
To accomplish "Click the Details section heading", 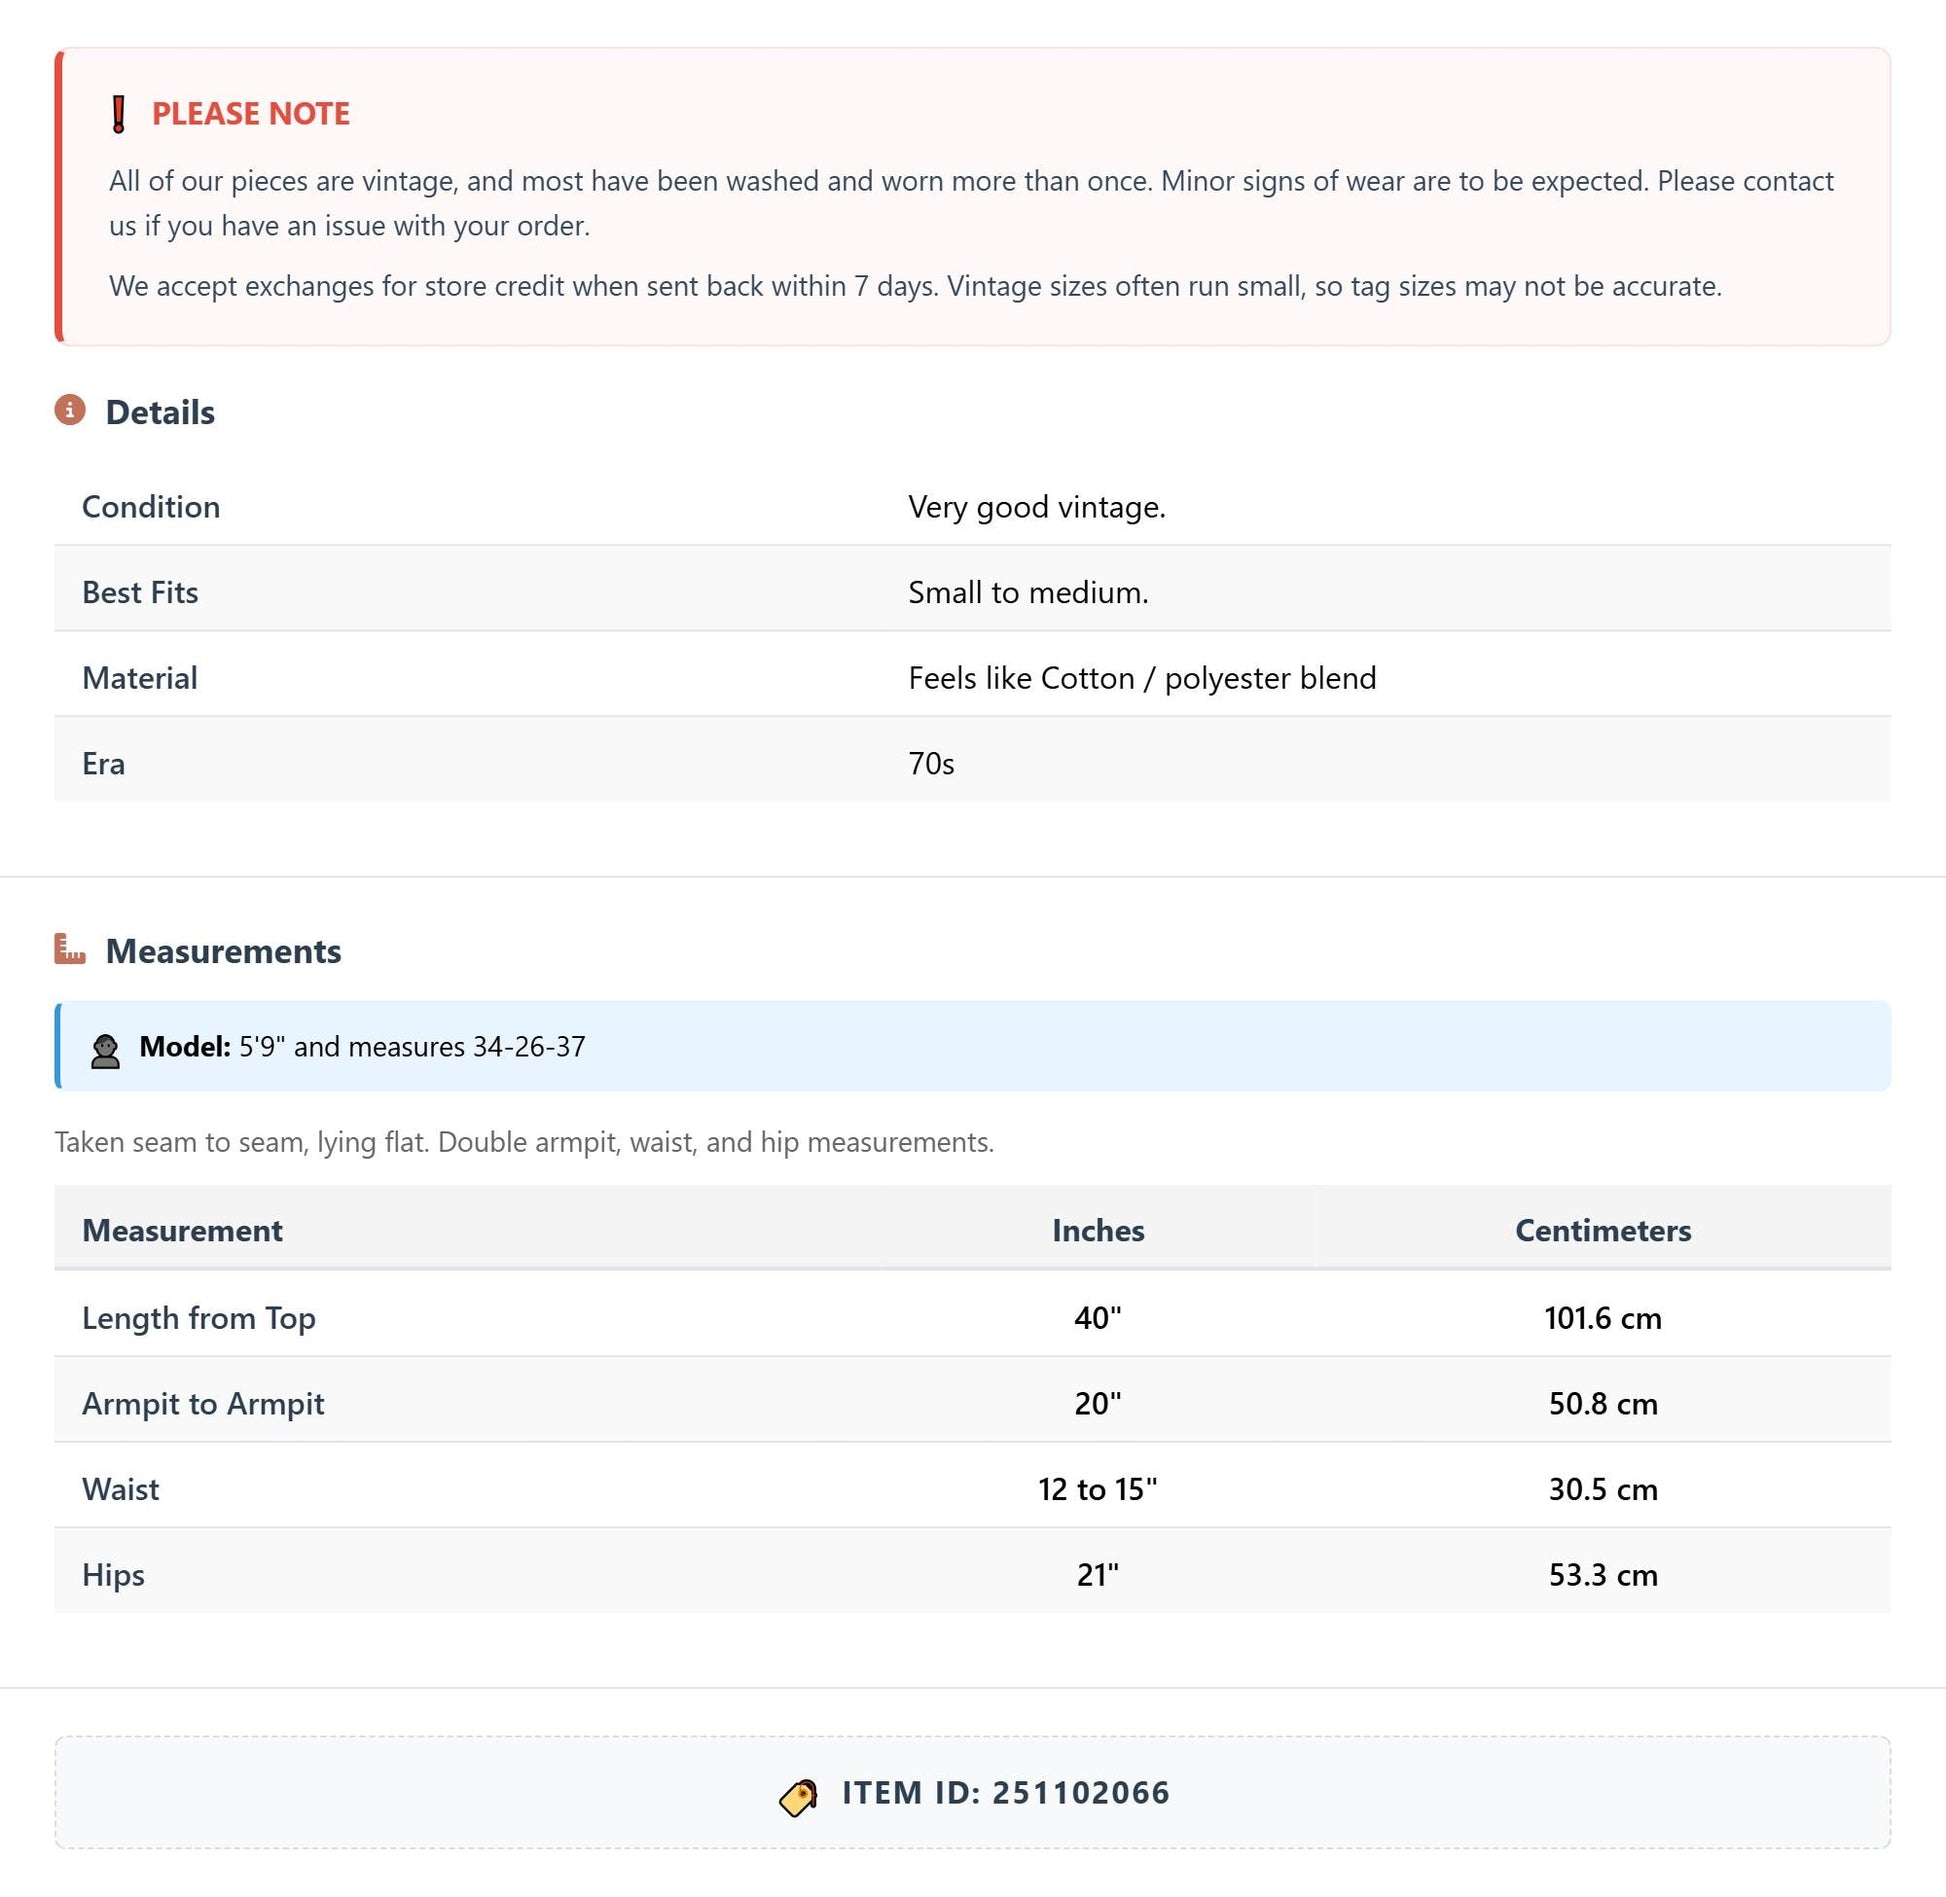I will coord(160,412).
